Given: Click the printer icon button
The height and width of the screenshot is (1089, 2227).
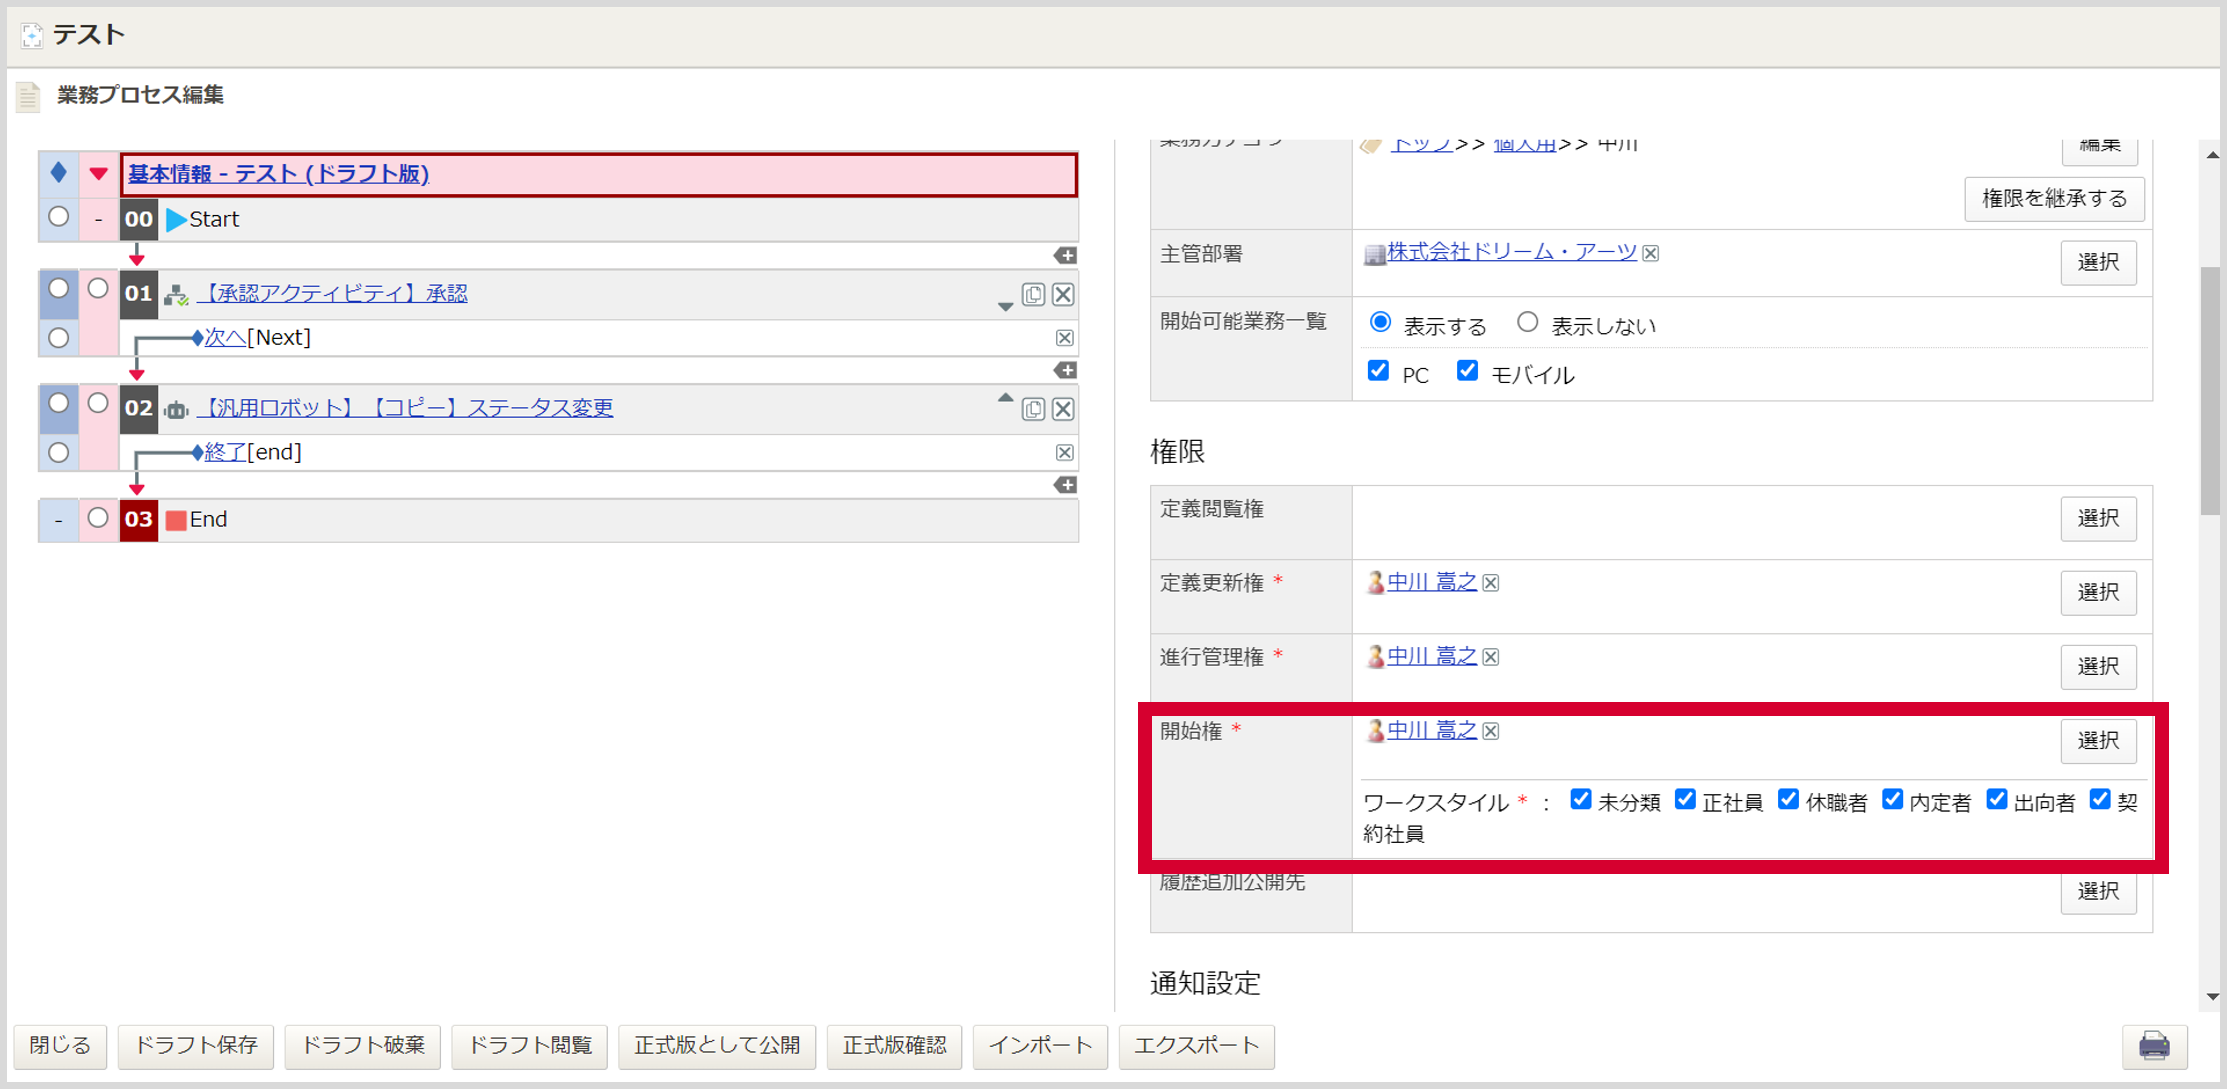Looking at the screenshot, I should point(2154,1046).
